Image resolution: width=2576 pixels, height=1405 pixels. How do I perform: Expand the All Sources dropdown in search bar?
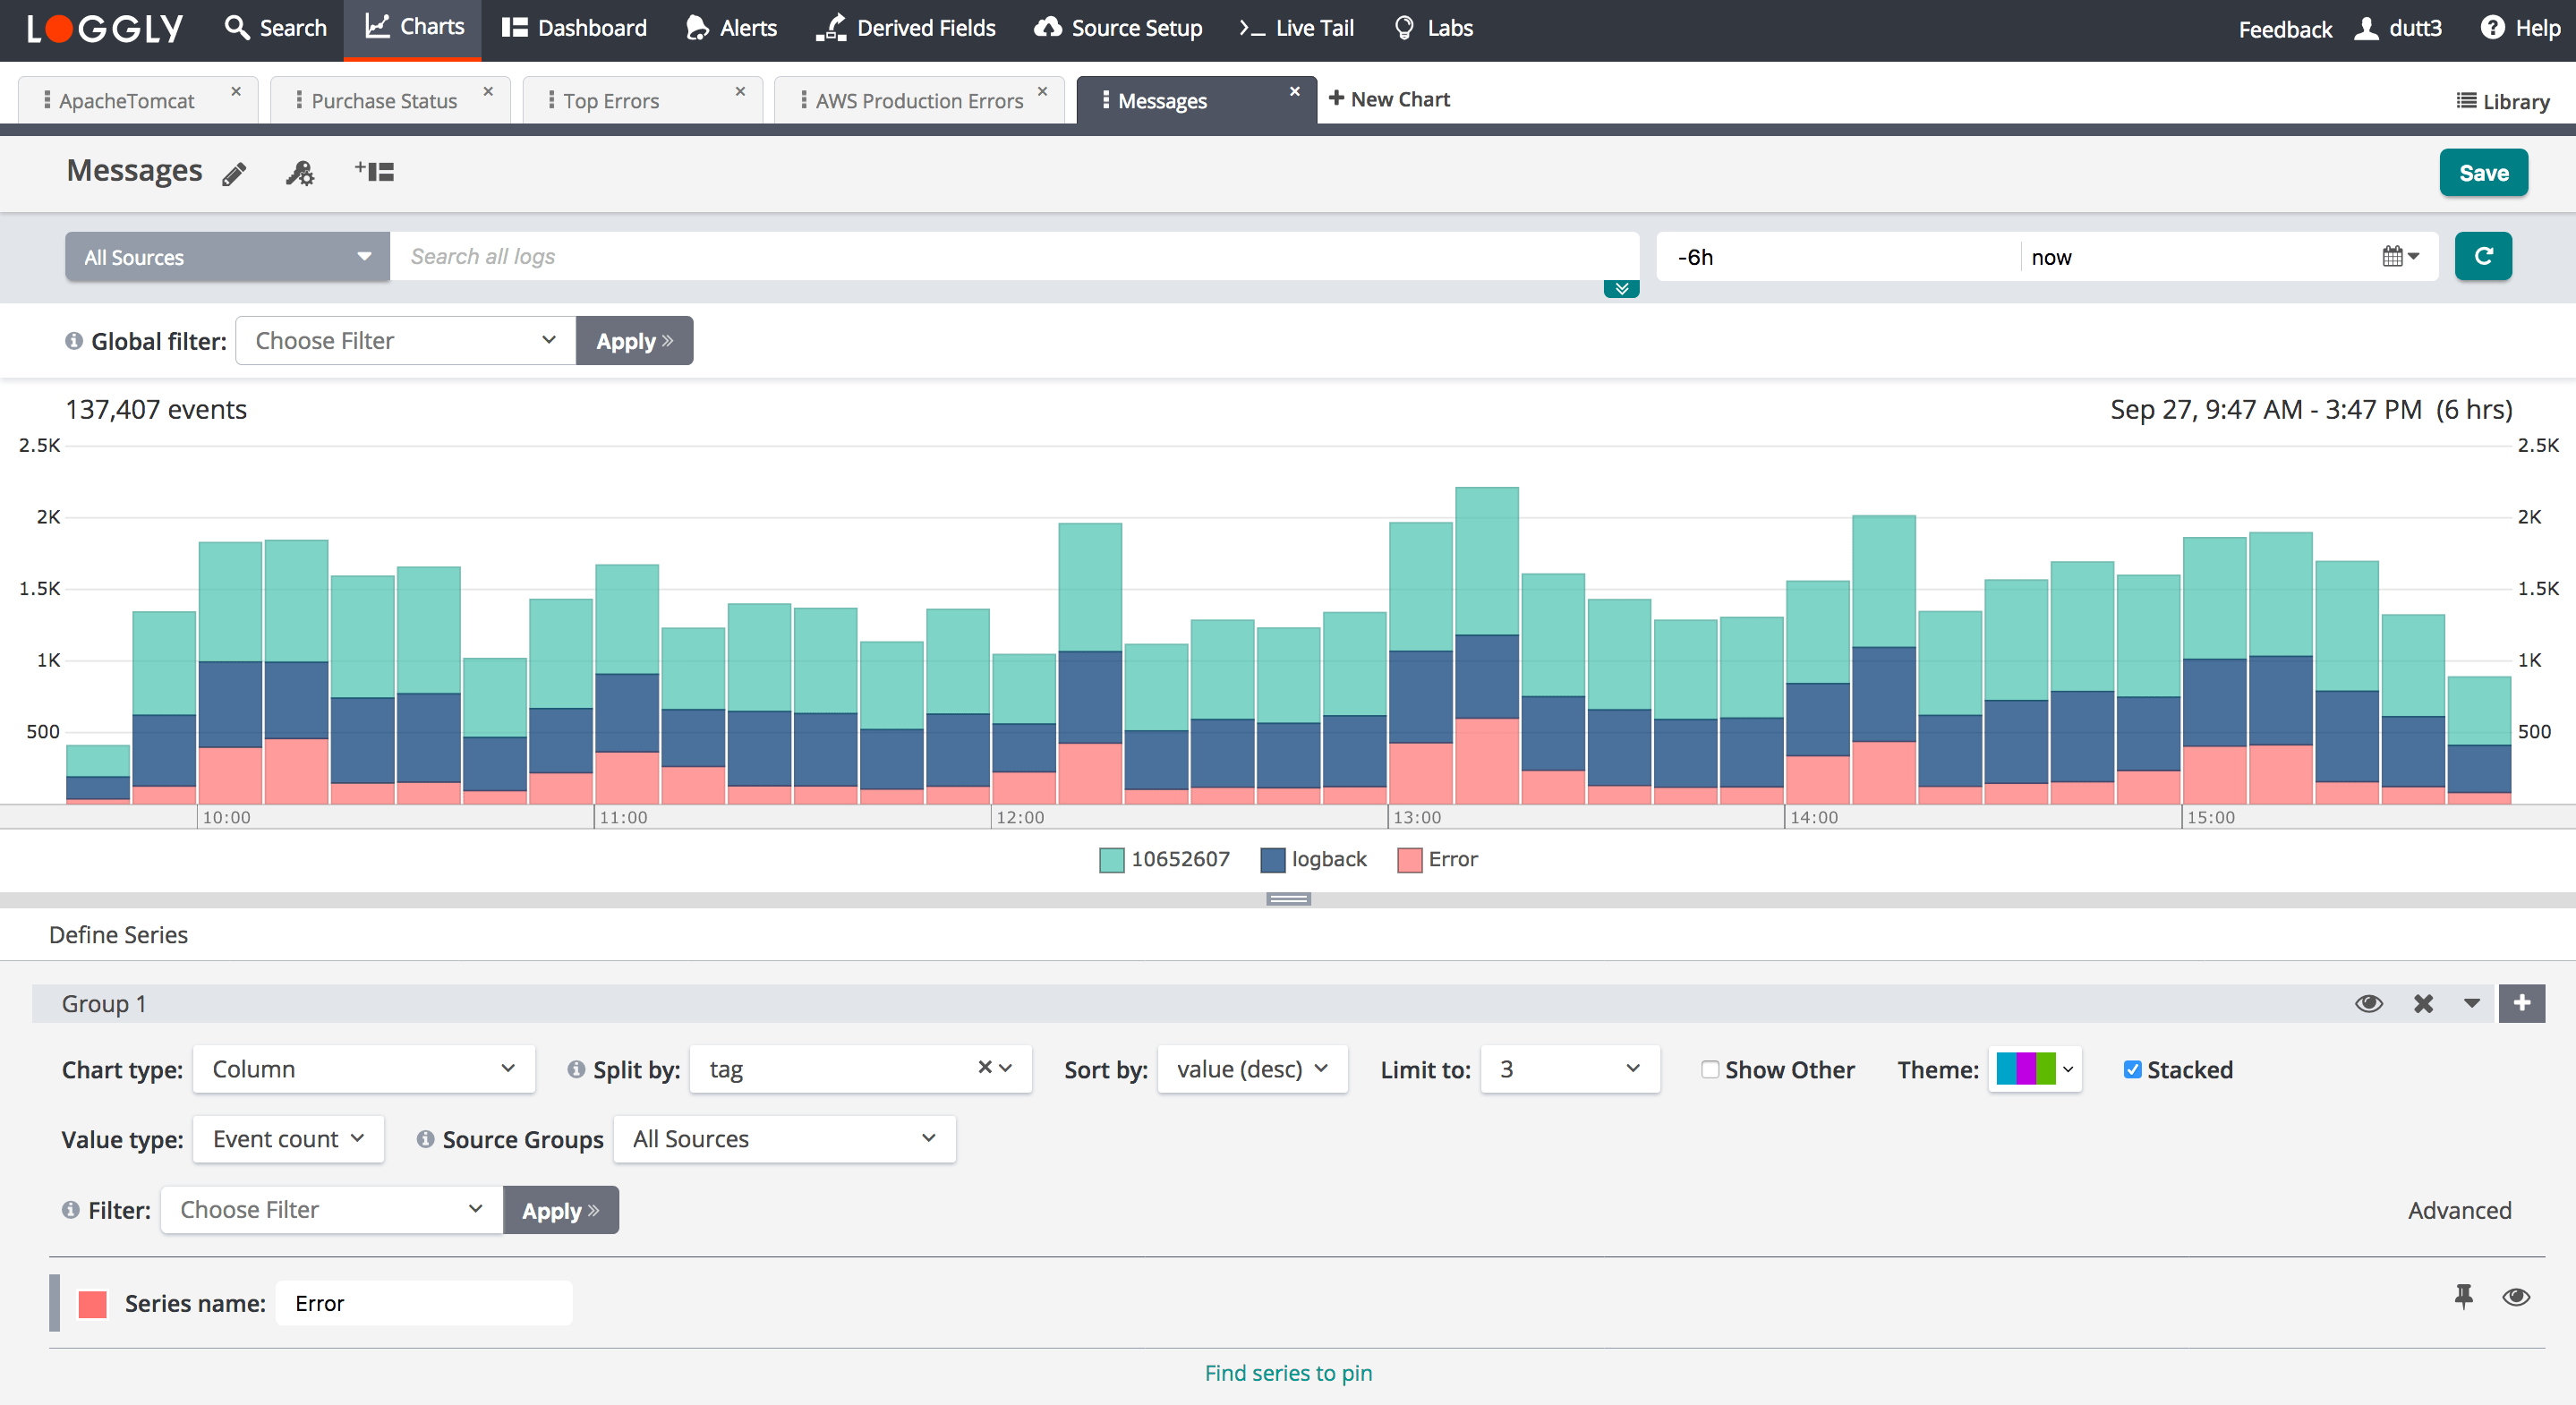click(227, 257)
